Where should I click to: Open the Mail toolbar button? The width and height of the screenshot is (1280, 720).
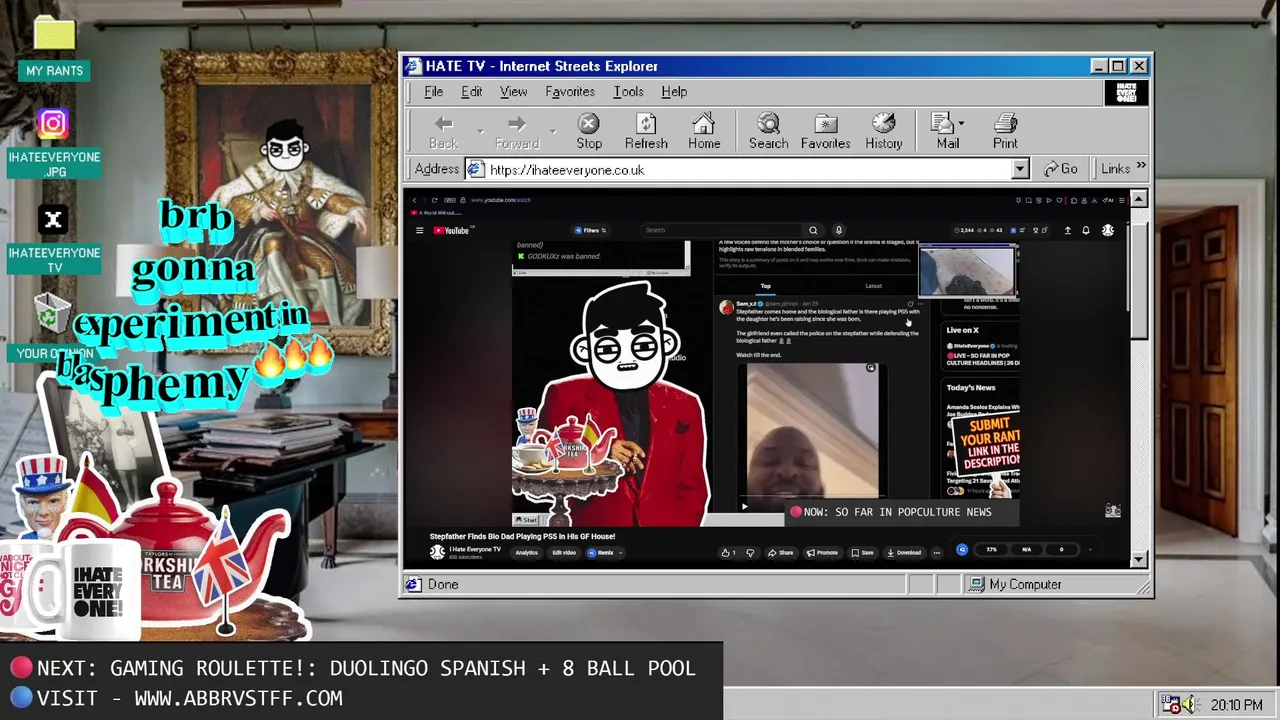click(946, 132)
